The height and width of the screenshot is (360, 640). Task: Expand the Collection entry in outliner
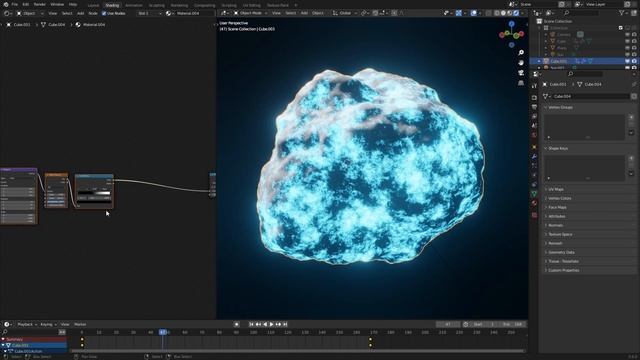coord(539,28)
